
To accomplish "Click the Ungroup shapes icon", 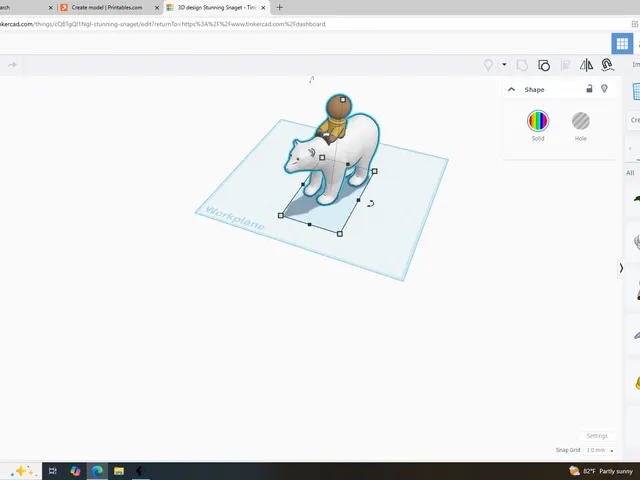I will pyautogui.click(x=544, y=65).
